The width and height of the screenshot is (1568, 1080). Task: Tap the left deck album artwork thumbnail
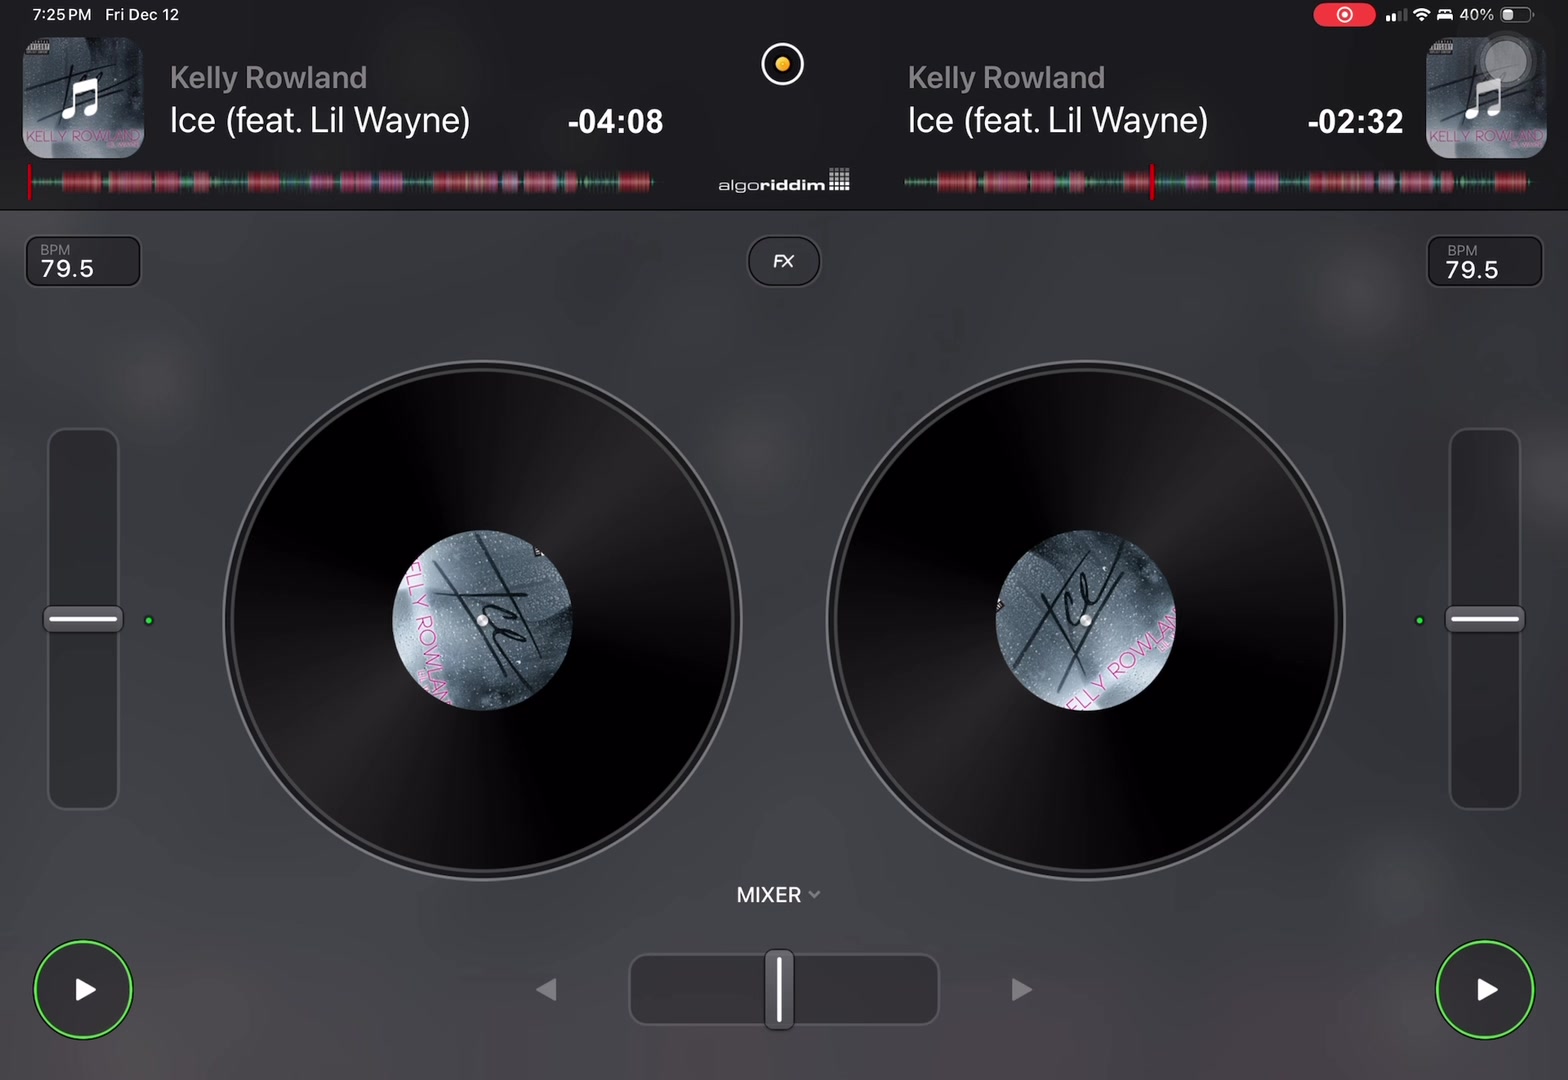pyautogui.click(x=83, y=98)
